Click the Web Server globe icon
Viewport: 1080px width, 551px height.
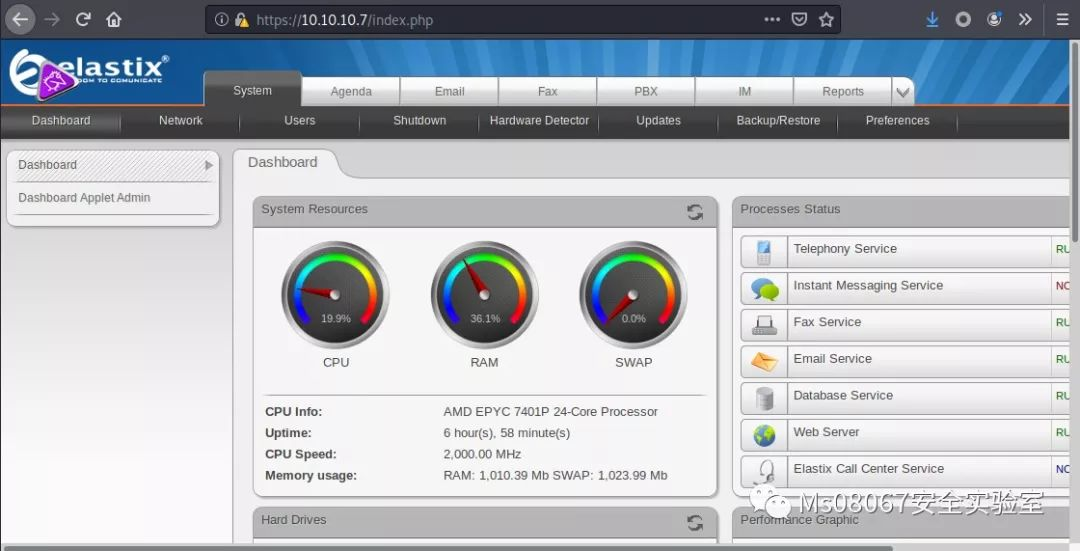(765, 435)
